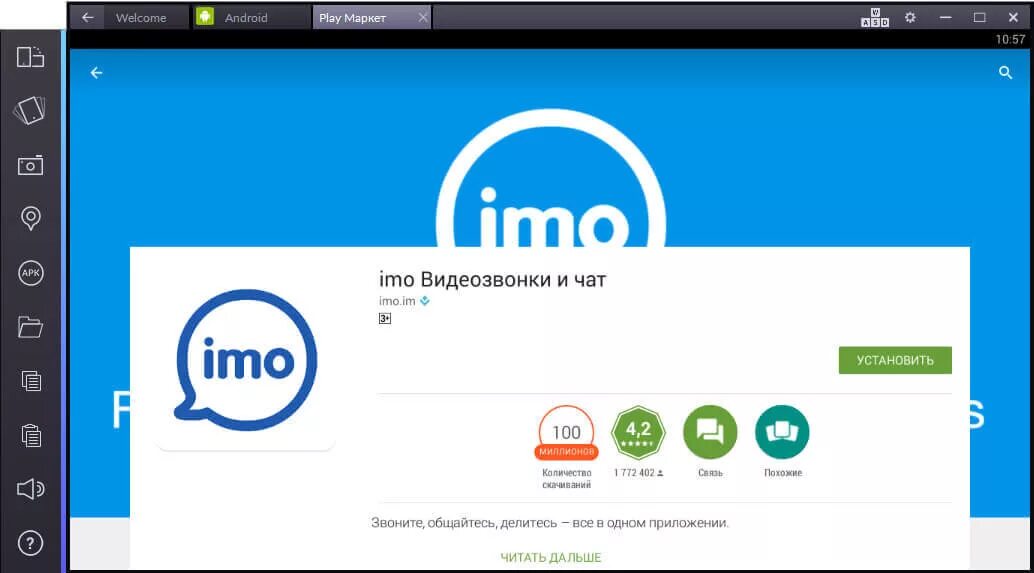Open the WASD keyboard mapping icon
The width and height of the screenshot is (1034, 573).
pyautogui.click(x=875, y=18)
